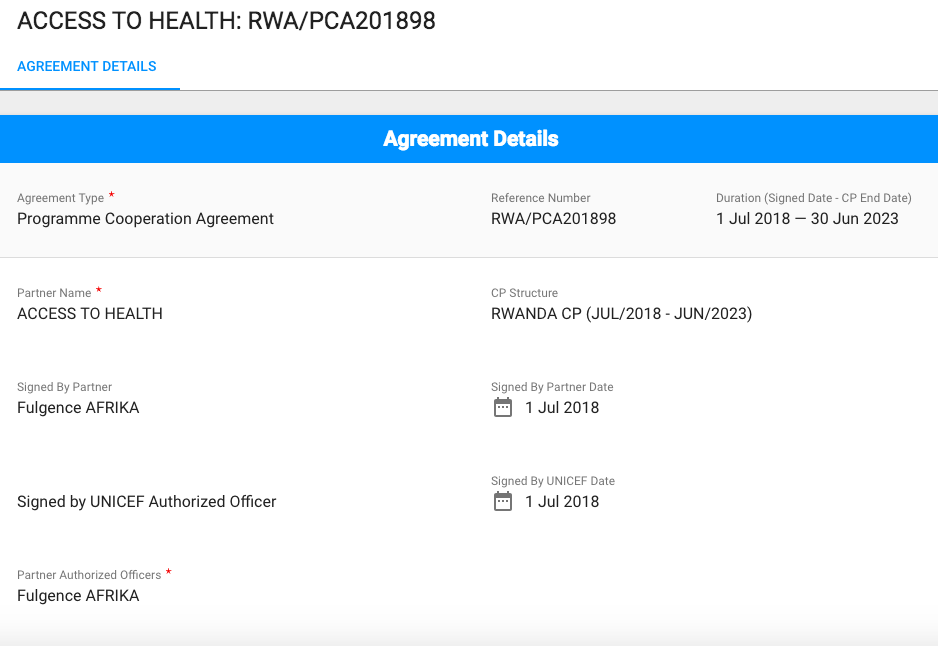
Task: Click the Signed By UNICEF Date value 1 Jul 2018
Action: click(562, 502)
